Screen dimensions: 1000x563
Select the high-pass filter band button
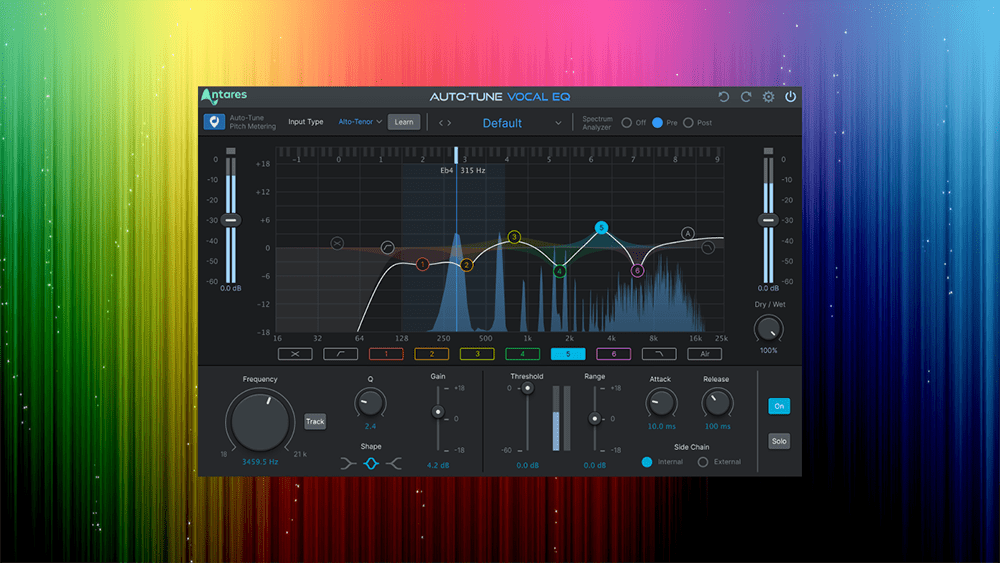341,354
